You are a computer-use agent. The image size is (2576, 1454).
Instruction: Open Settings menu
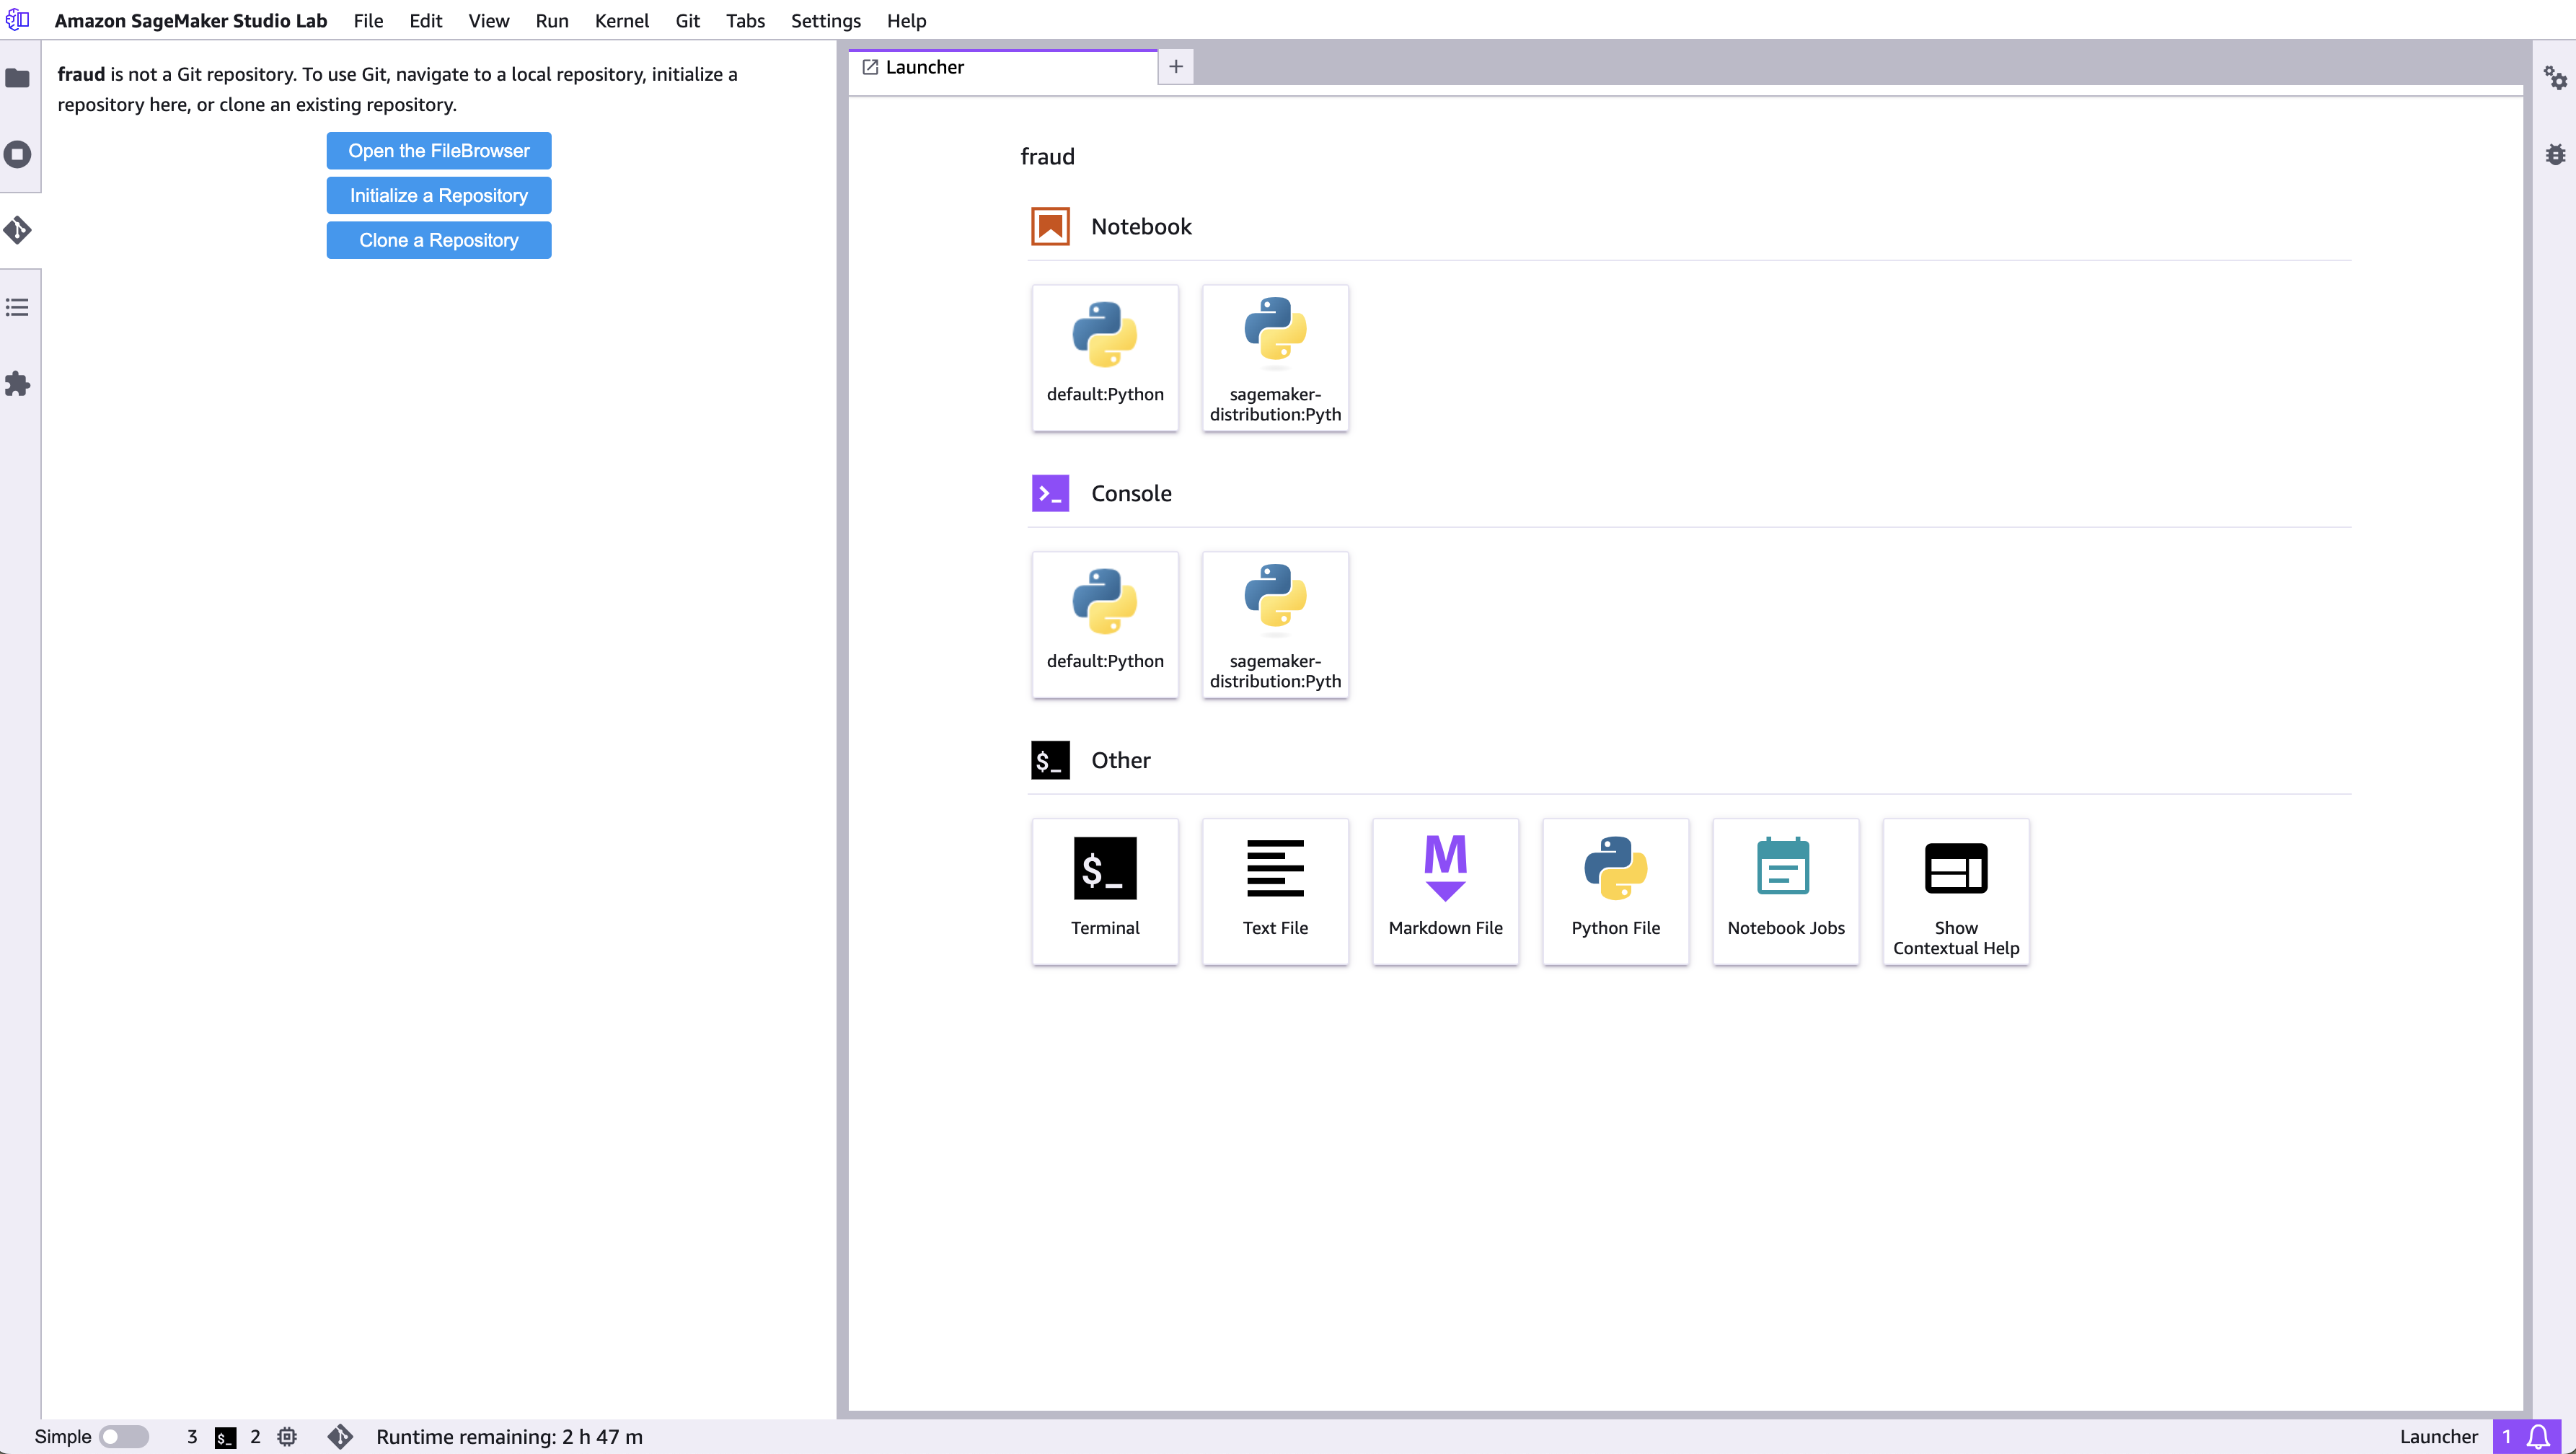823,19
